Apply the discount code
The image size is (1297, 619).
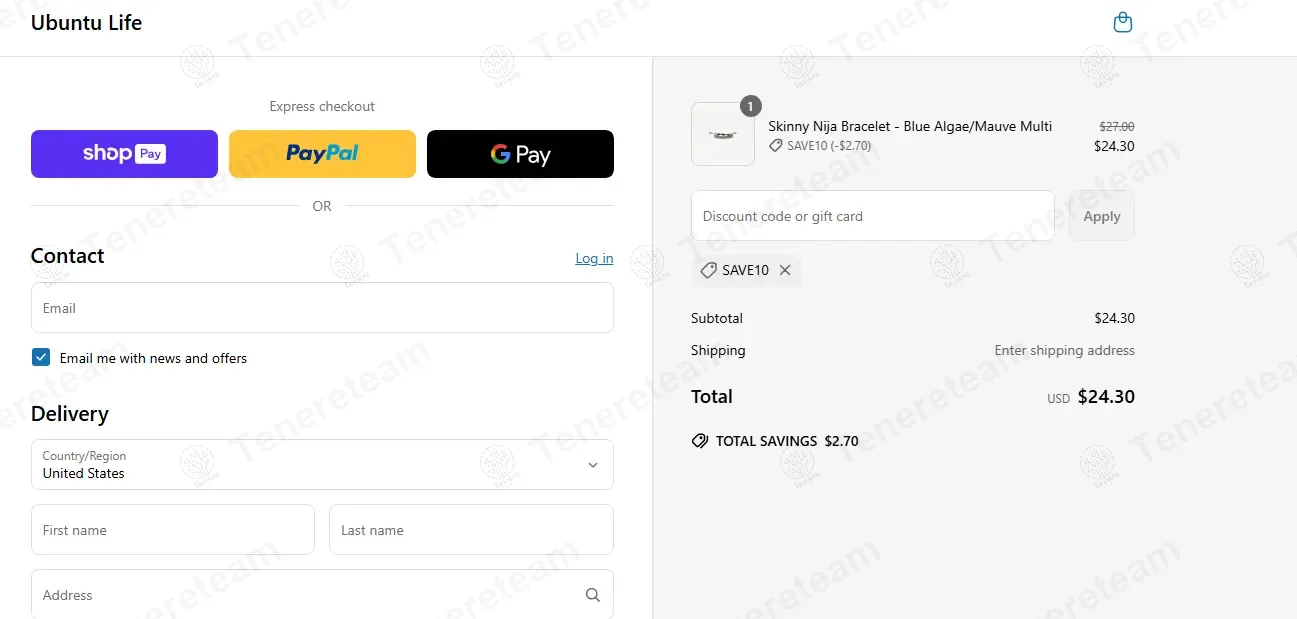click(1102, 216)
